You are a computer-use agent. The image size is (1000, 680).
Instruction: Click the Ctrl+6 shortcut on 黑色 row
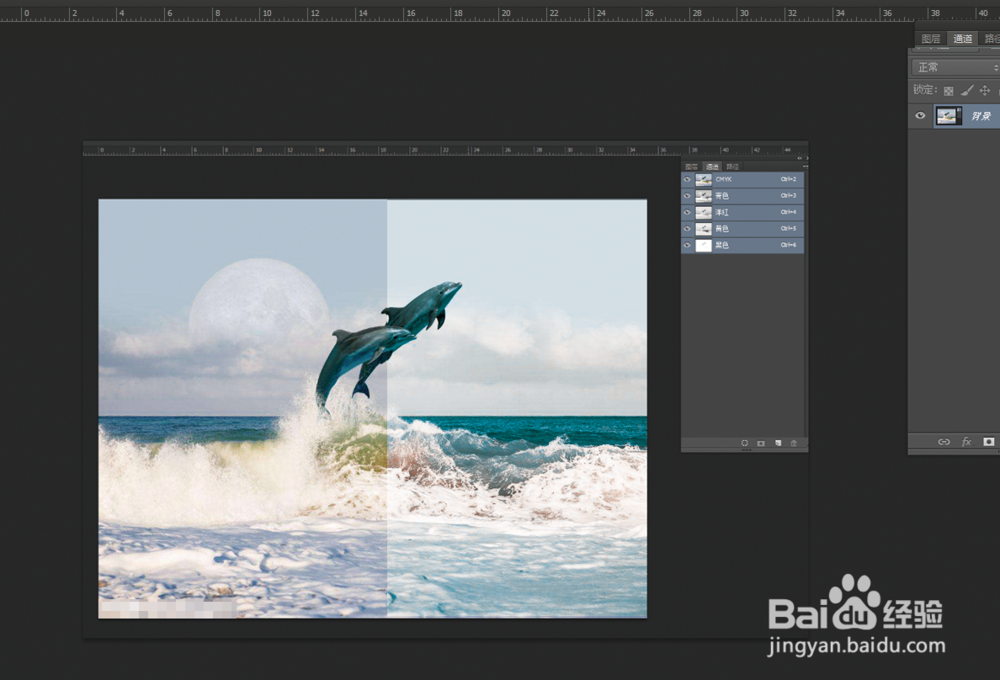click(x=788, y=246)
